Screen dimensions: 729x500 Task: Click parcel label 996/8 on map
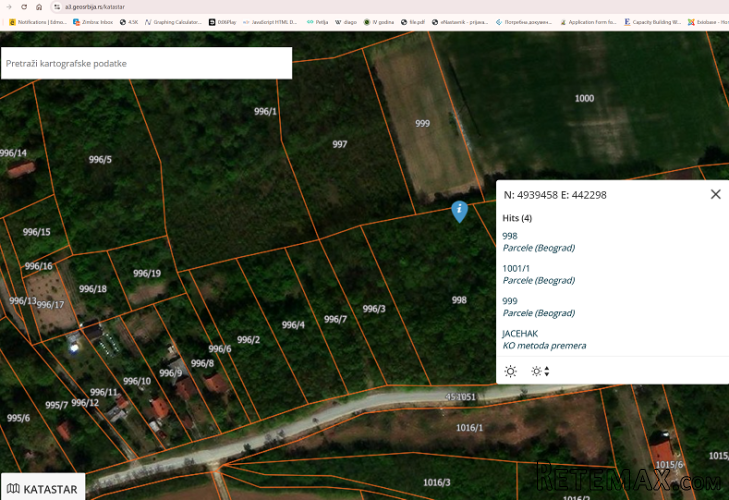pos(202,363)
